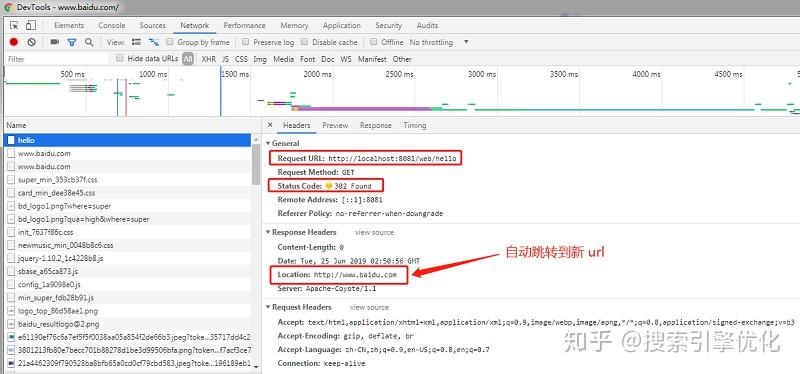
Task: Select the first www.baidu.com request
Action: [128, 153]
